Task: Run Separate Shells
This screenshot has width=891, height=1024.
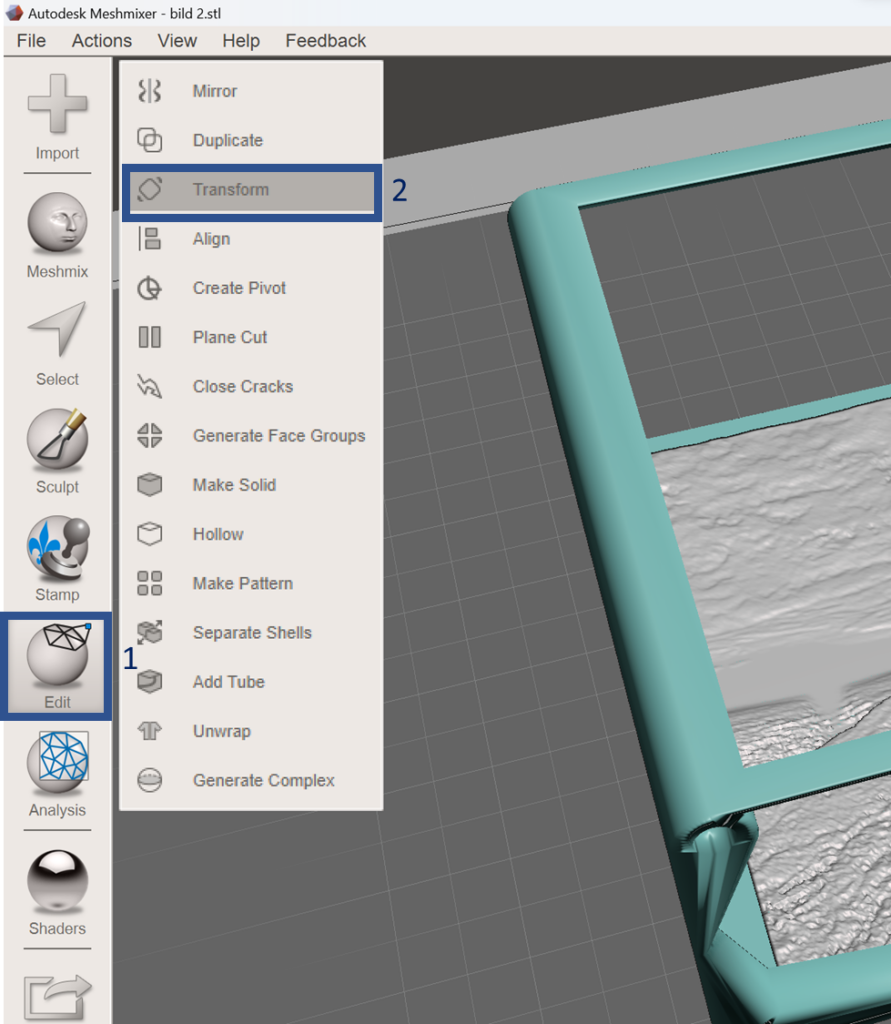Action: tap(251, 633)
